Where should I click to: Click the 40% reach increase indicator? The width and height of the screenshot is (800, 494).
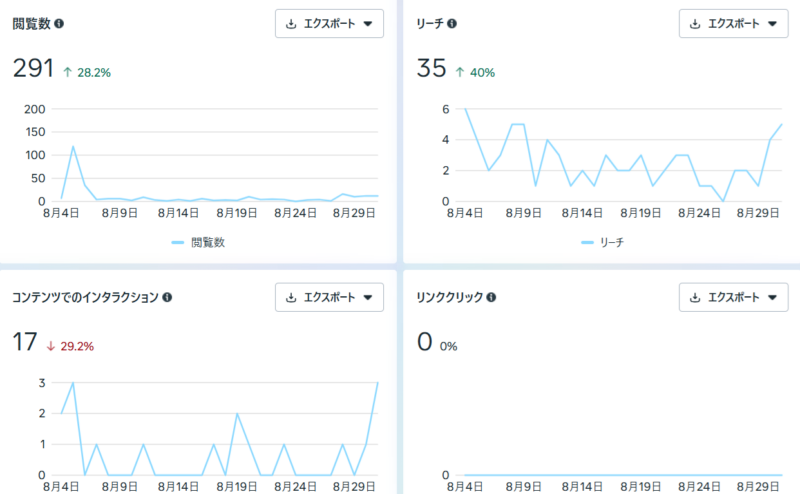[x=475, y=72]
